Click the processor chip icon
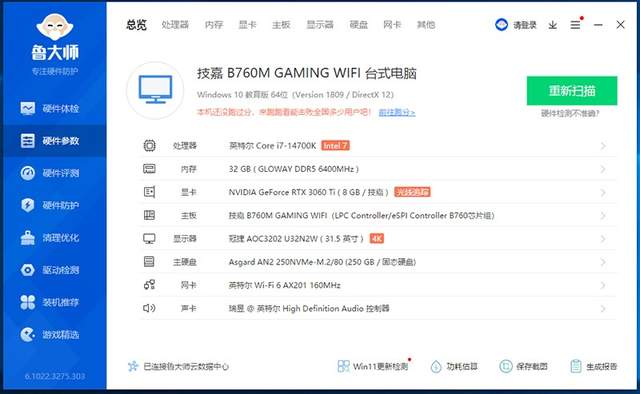 coord(149,145)
